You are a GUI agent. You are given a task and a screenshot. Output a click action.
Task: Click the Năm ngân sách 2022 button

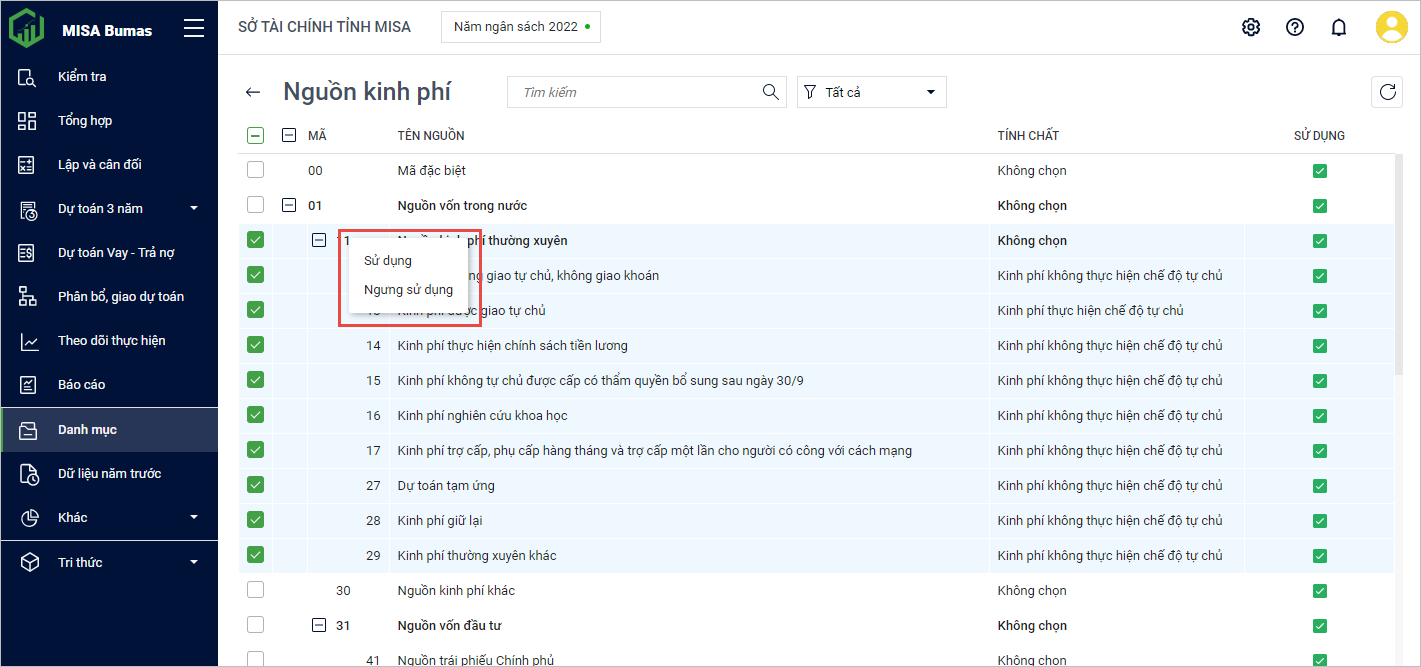520,27
